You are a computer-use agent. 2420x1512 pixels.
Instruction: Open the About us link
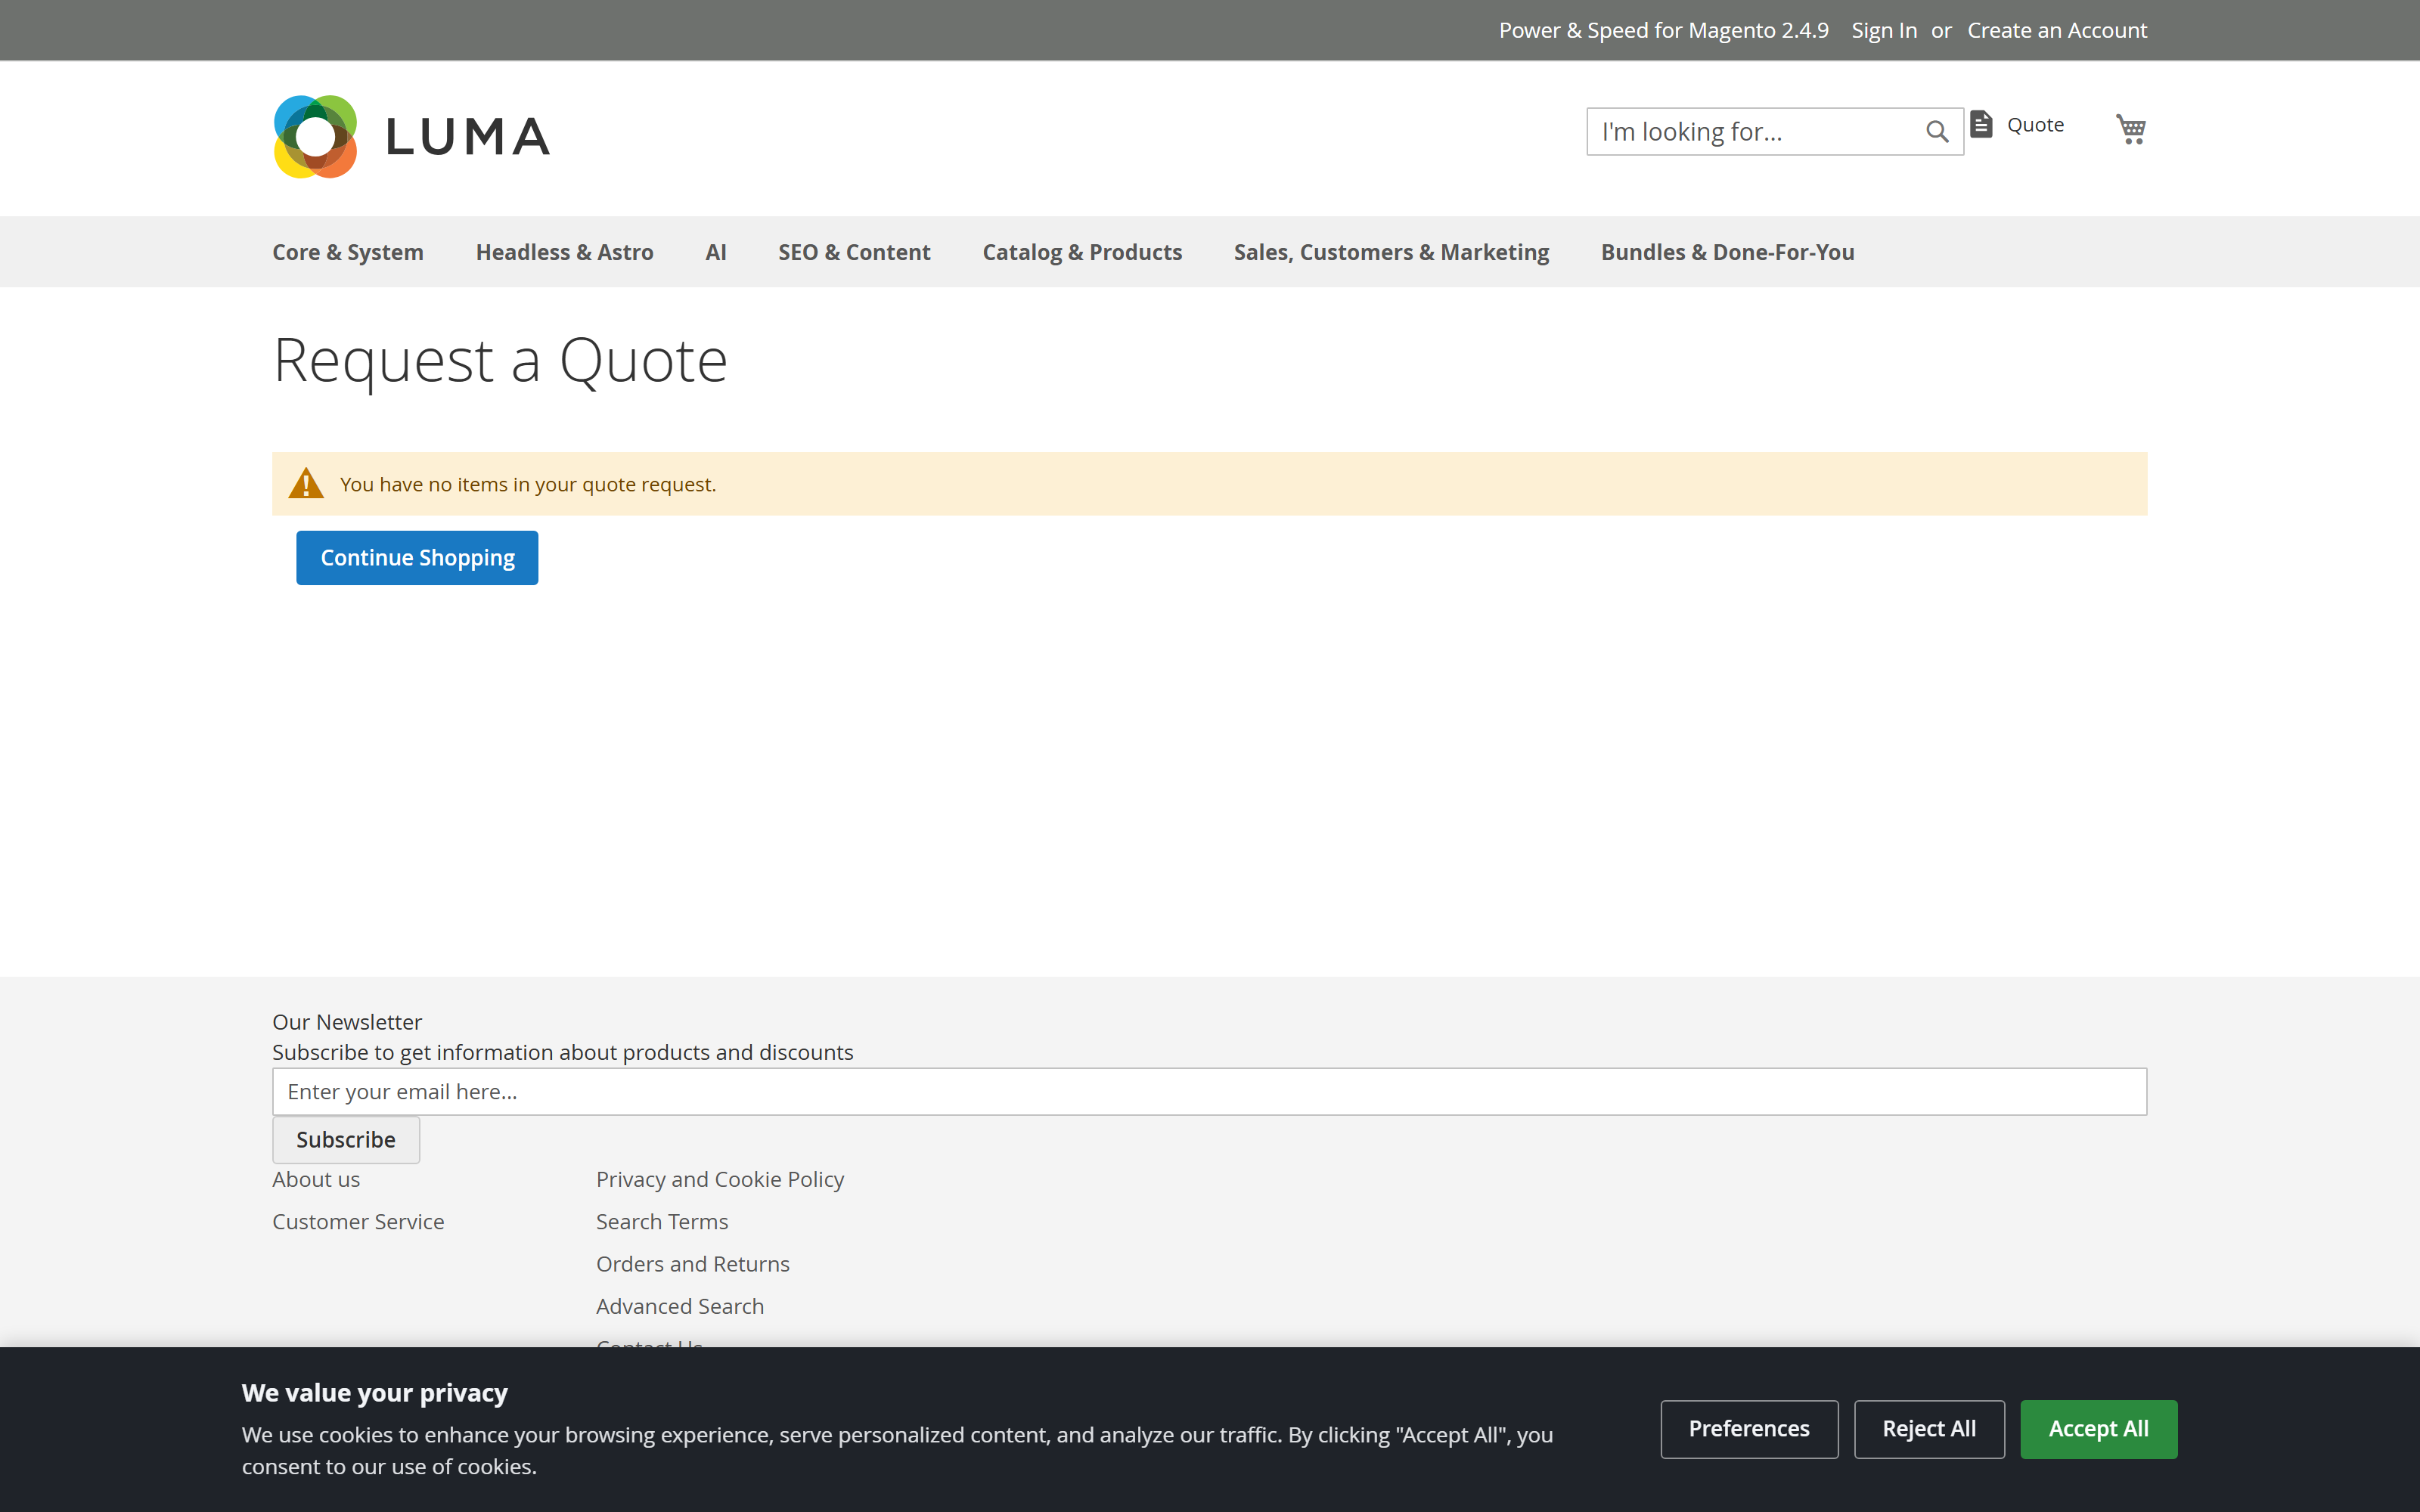pos(316,1180)
